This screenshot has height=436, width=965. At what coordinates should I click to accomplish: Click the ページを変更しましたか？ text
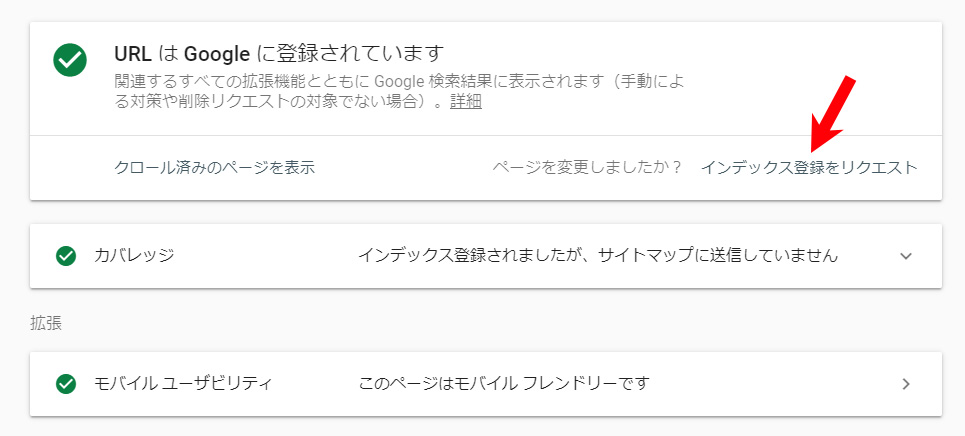point(587,168)
